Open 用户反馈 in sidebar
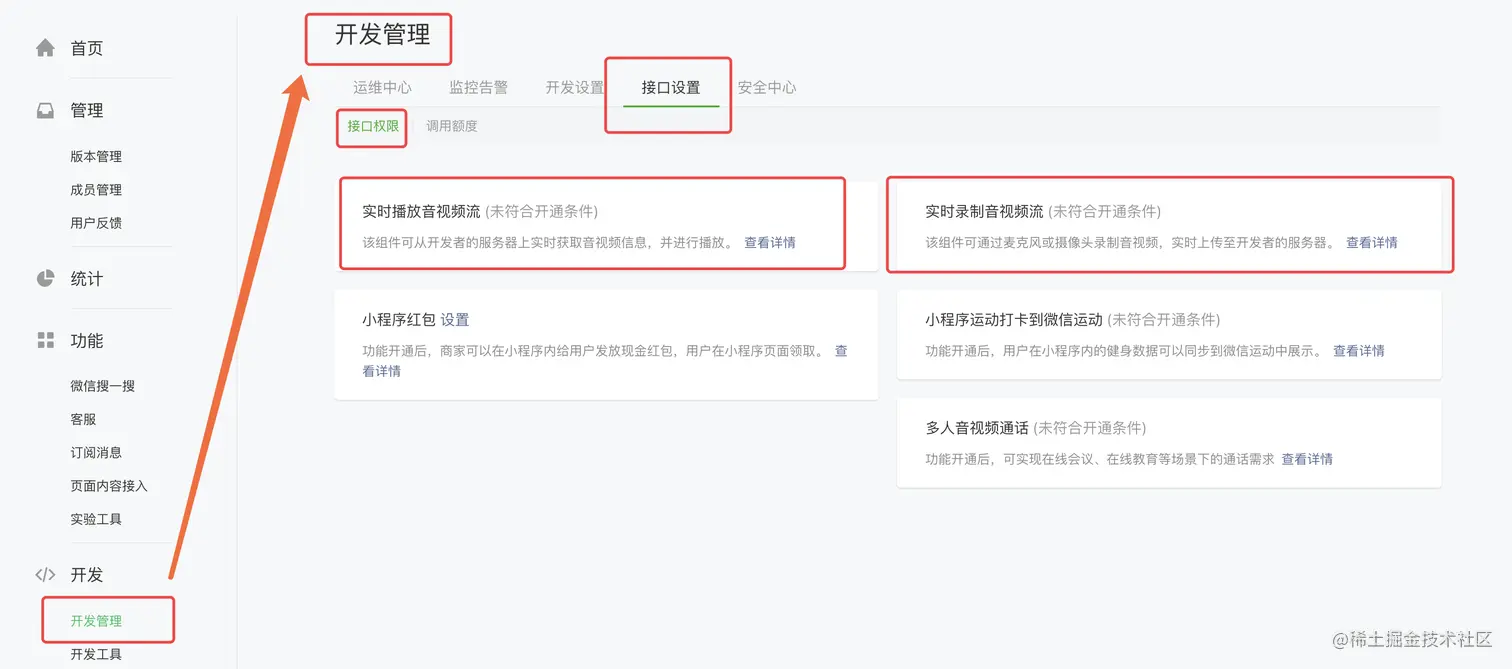The image size is (1512, 669). pos(96,223)
